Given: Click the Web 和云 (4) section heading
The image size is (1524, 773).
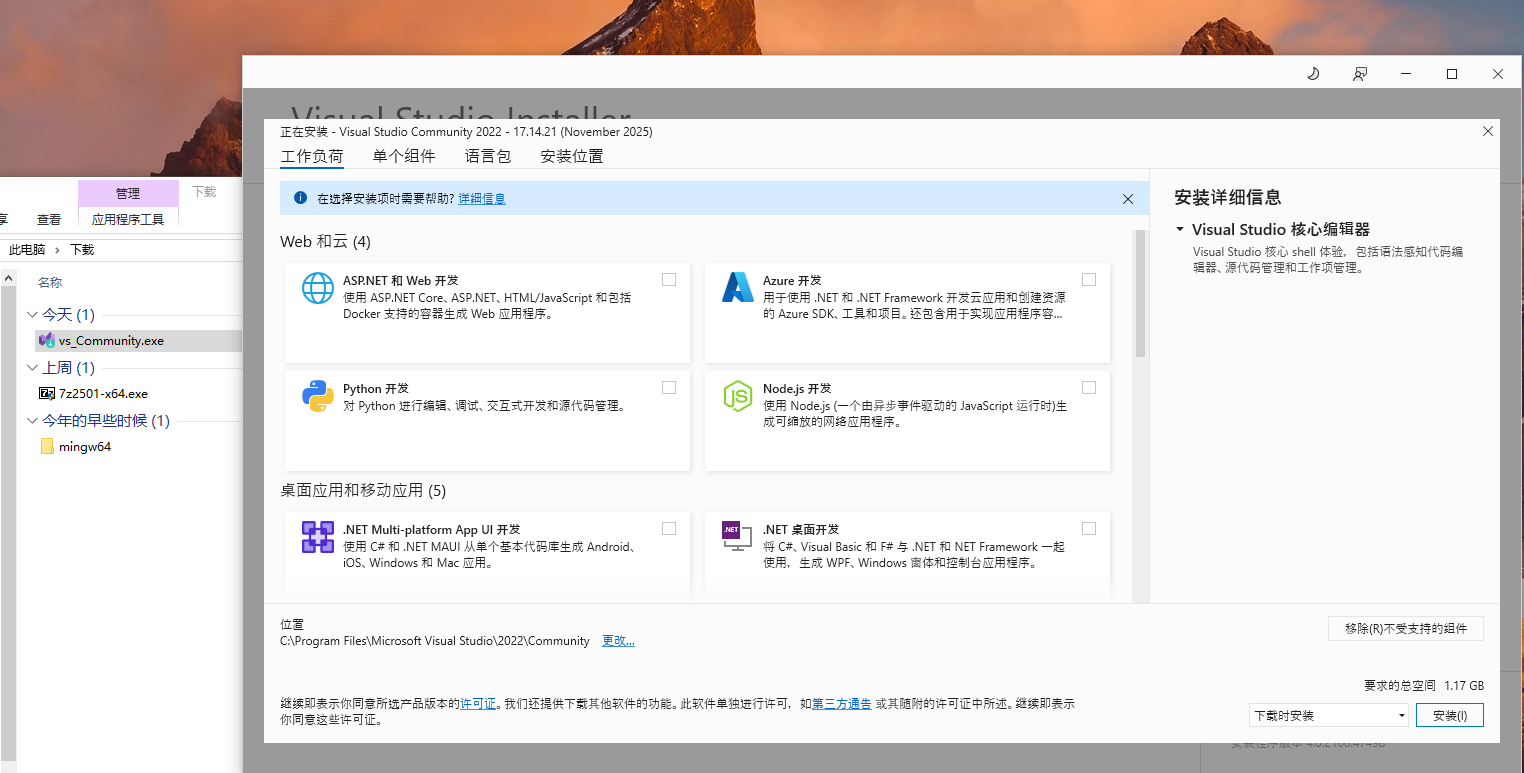Looking at the screenshot, I should (x=326, y=242).
